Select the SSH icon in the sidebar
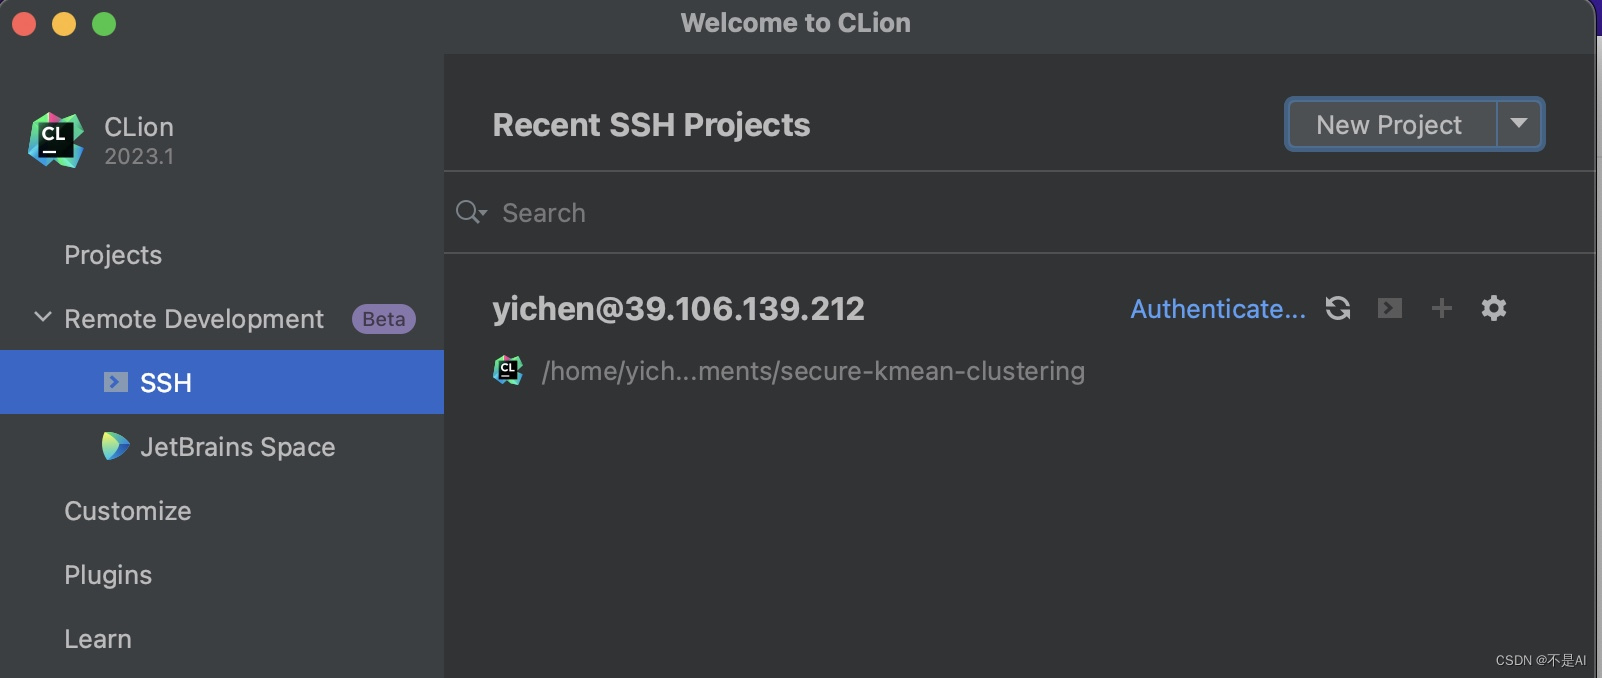1602x678 pixels. coord(115,382)
